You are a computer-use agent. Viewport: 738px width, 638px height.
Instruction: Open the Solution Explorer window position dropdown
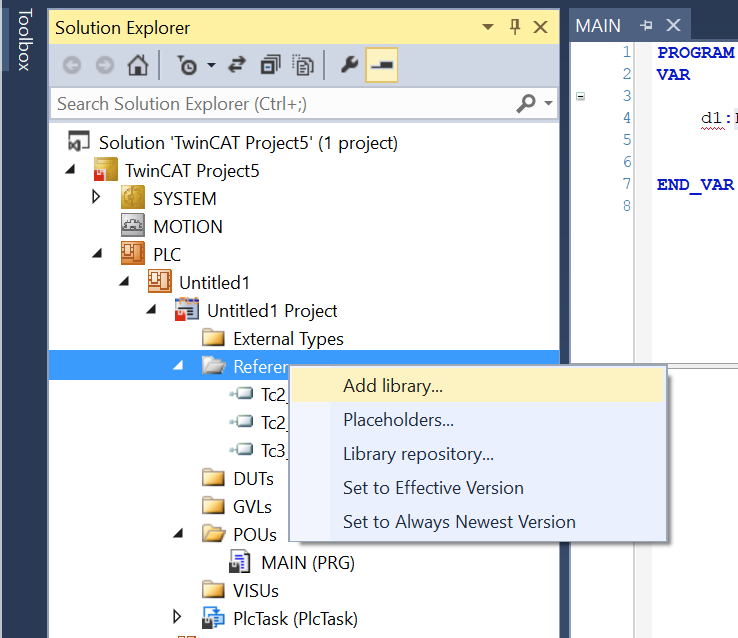(488, 27)
